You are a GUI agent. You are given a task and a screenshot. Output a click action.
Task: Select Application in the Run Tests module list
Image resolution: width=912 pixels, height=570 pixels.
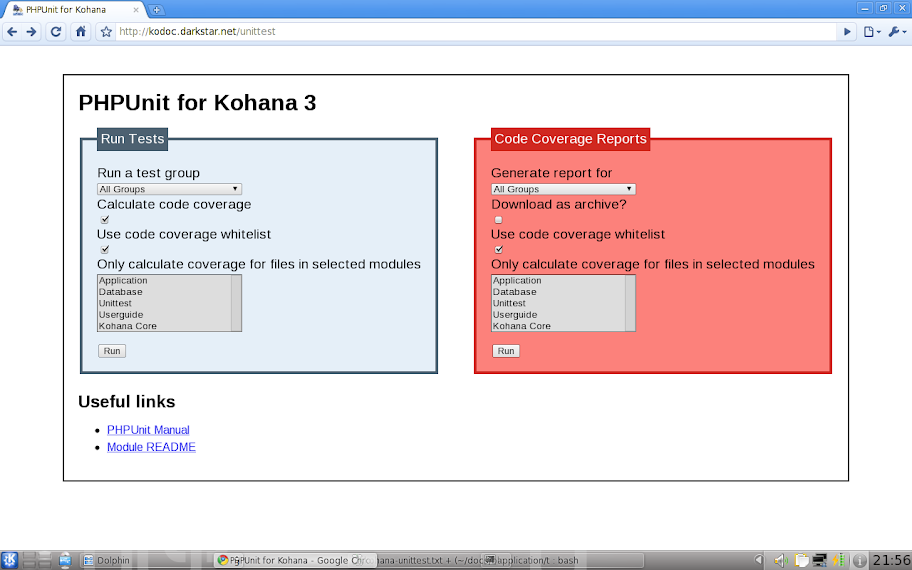click(x=164, y=280)
